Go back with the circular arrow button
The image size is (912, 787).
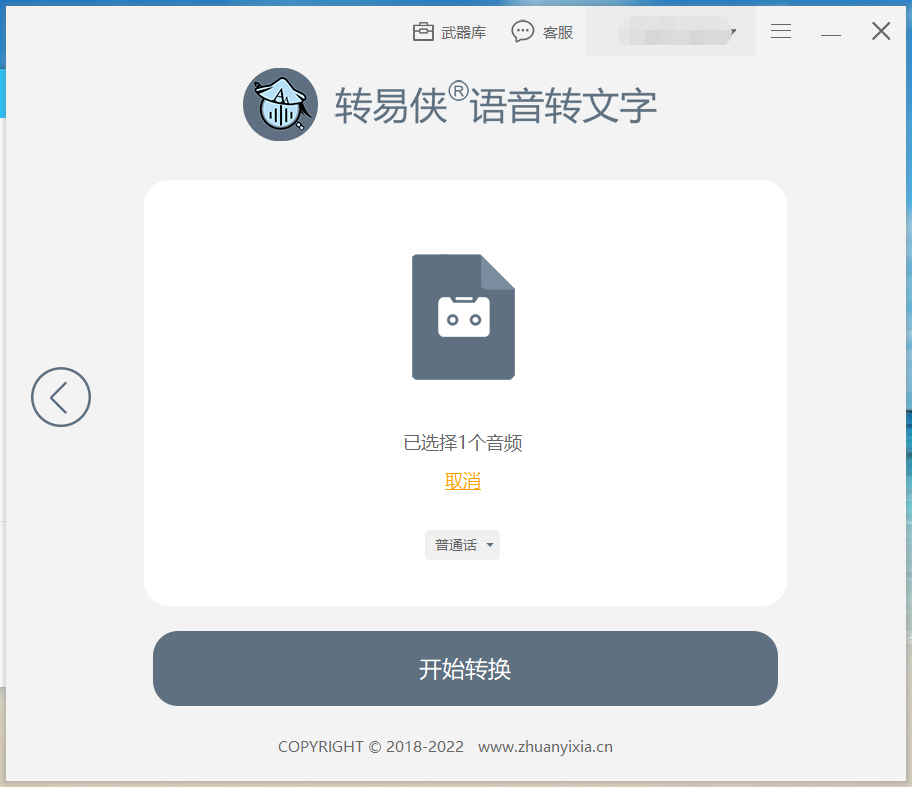coord(61,397)
